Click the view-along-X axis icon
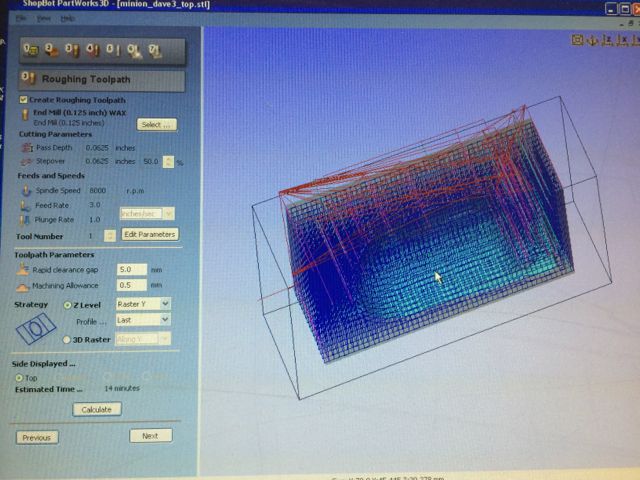The width and height of the screenshot is (640, 480). (622, 40)
